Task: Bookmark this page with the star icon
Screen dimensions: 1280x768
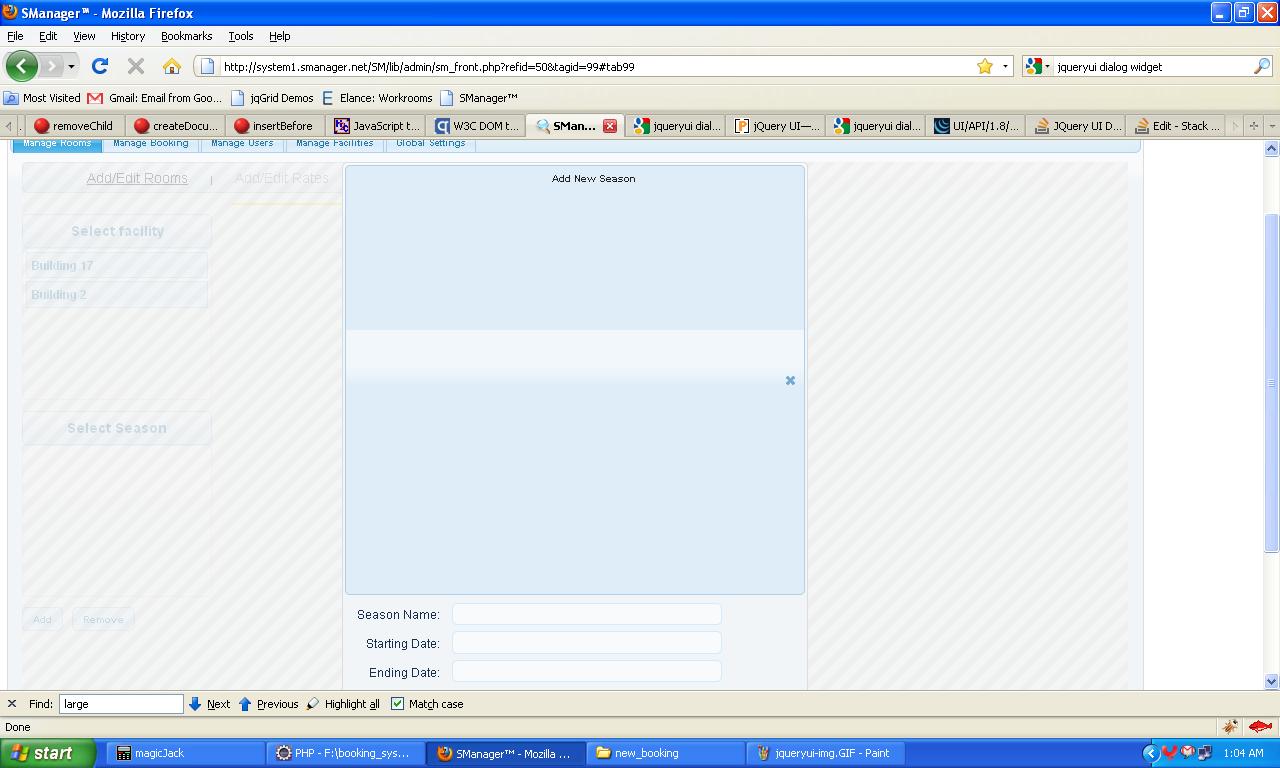Action: pyautogui.click(x=985, y=66)
